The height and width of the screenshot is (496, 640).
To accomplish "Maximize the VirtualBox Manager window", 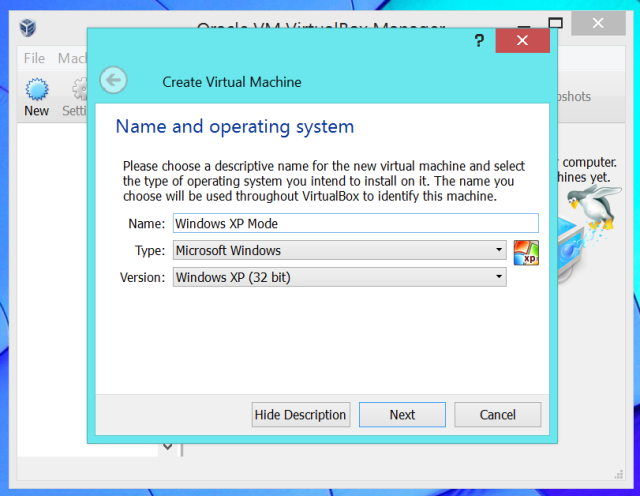I will pyautogui.click(x=555, y=23).
